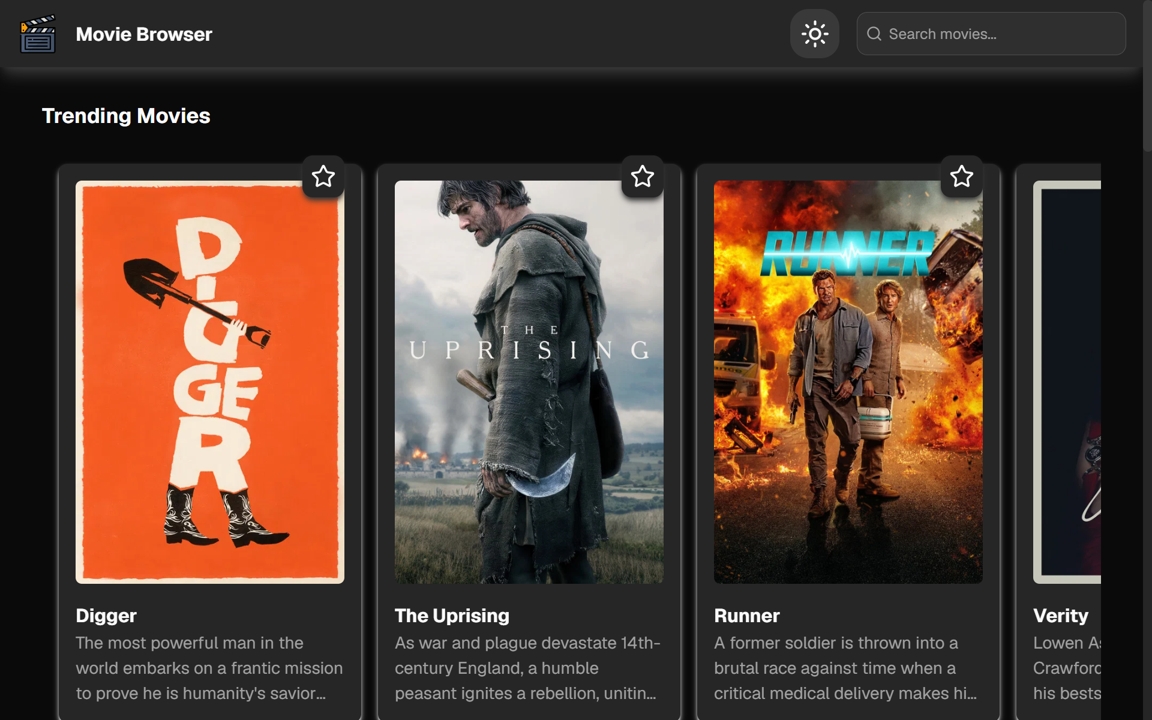Open the Verity poster thumbnail
This screenshot has width=1152, height=720.
click(x=1067, y=382)
